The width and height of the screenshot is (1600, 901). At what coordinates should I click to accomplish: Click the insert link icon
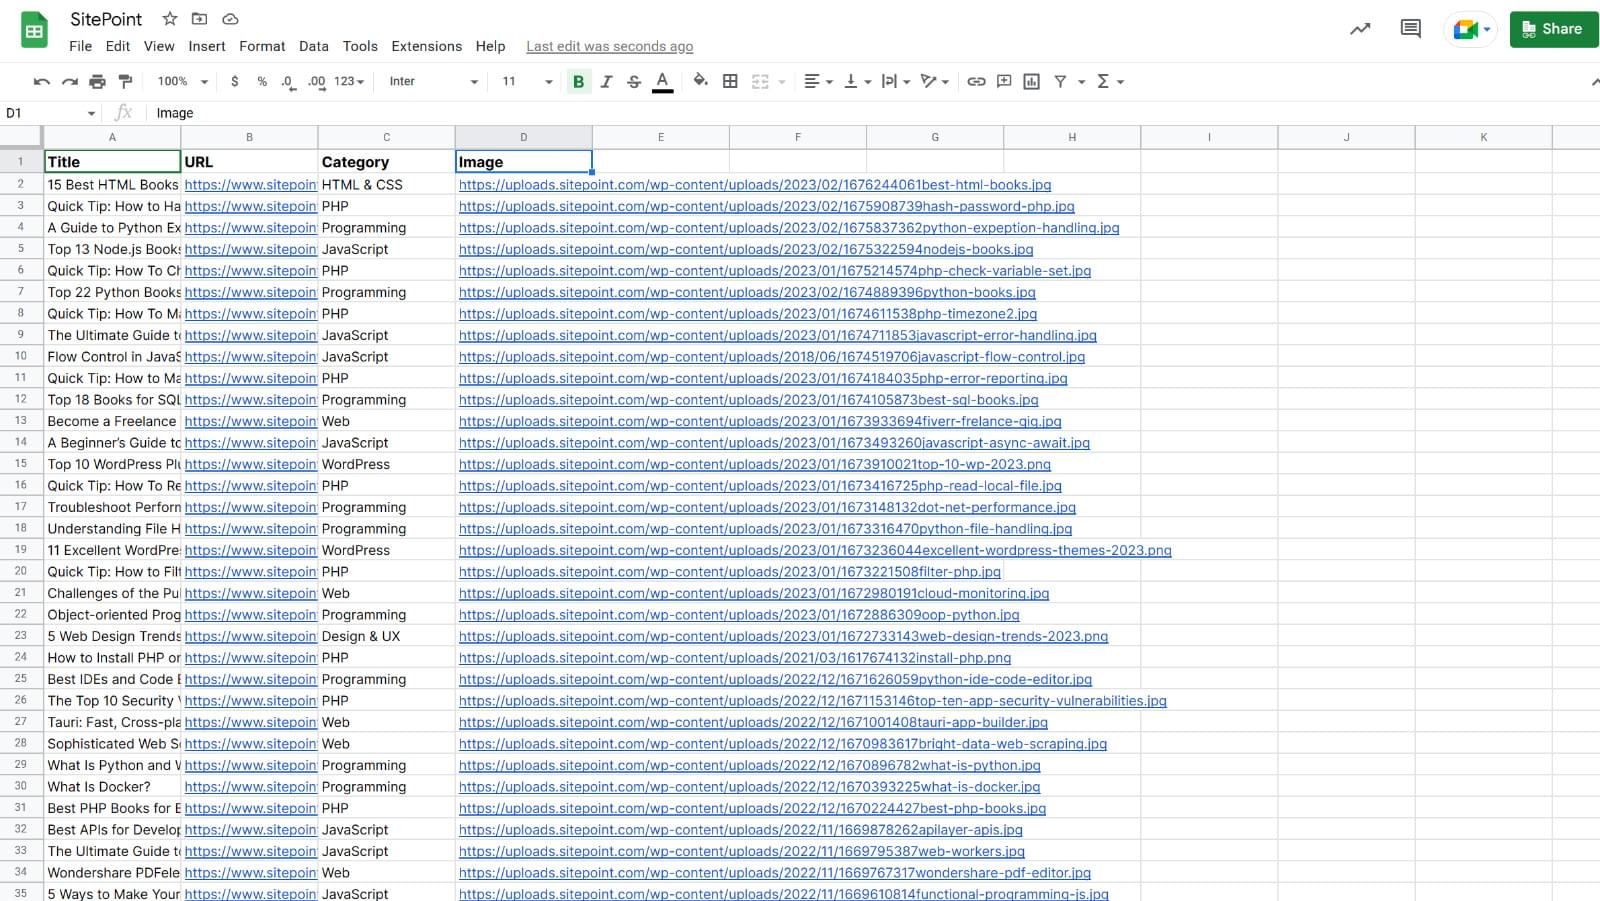(x=976, y=81)
